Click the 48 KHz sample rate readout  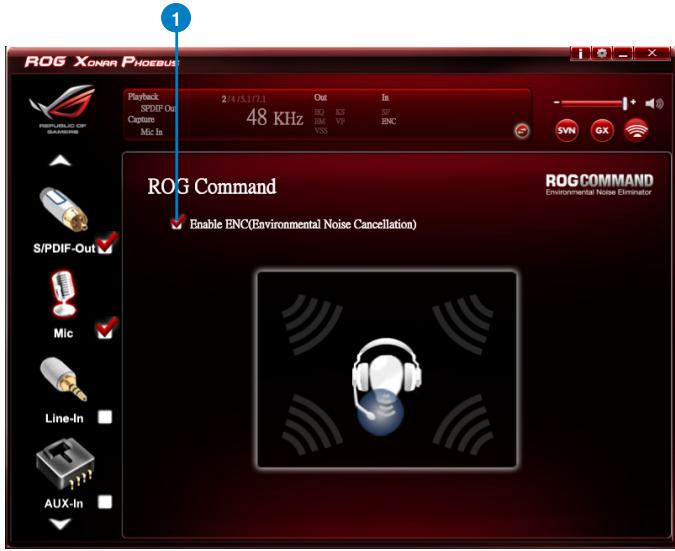275,117
